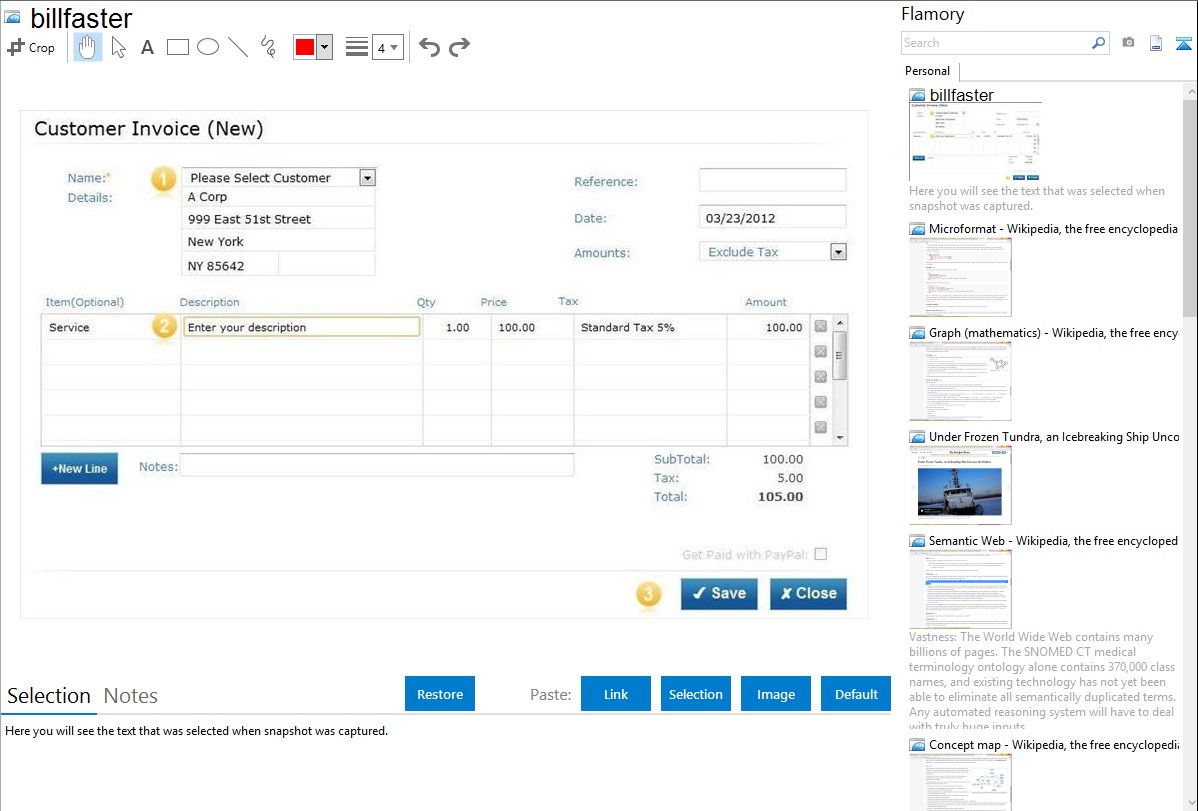The width and height of the screenshot is (1198, 811).
Task: Activate the hand pan tool
Action: point(88,47)
